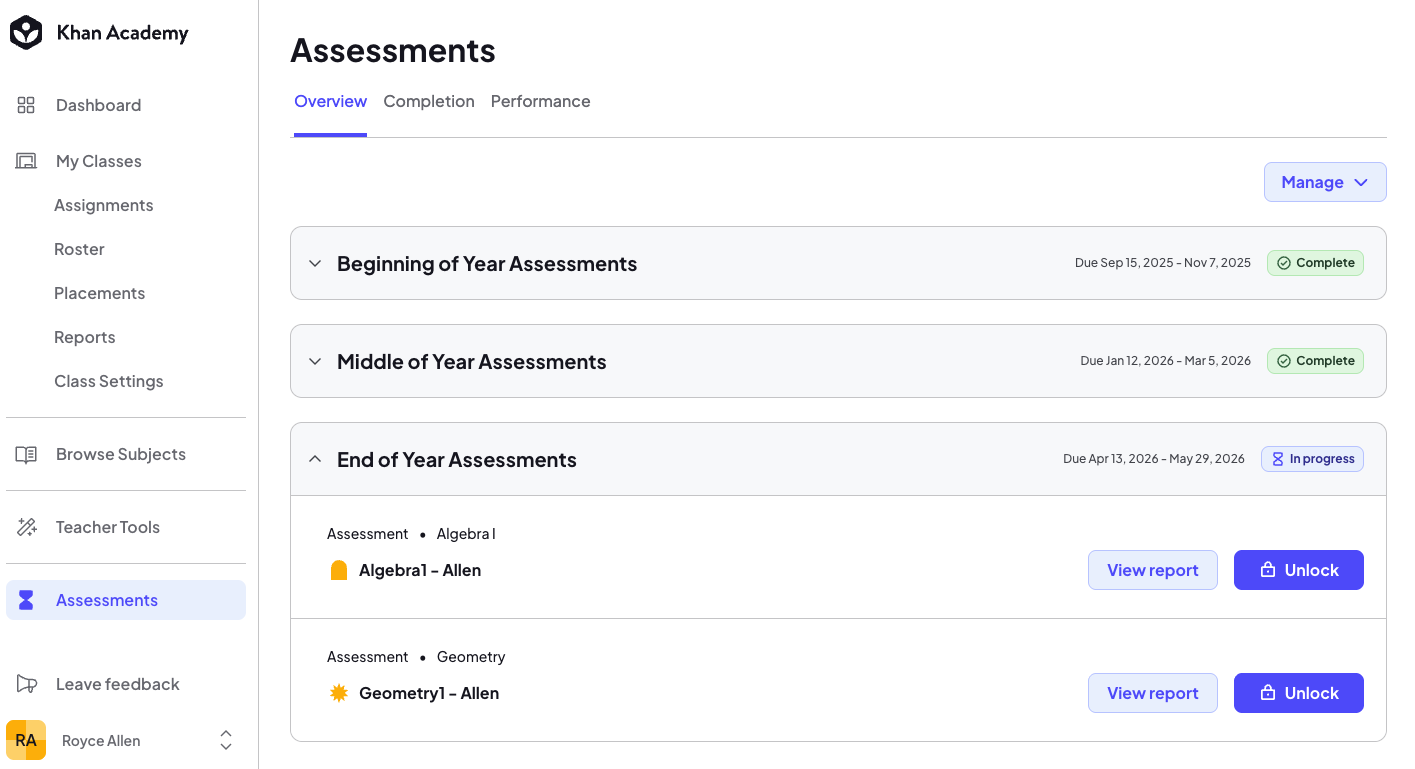Click the RA avatar for Royce Allen
The image size is (1415, 769).
26,740
